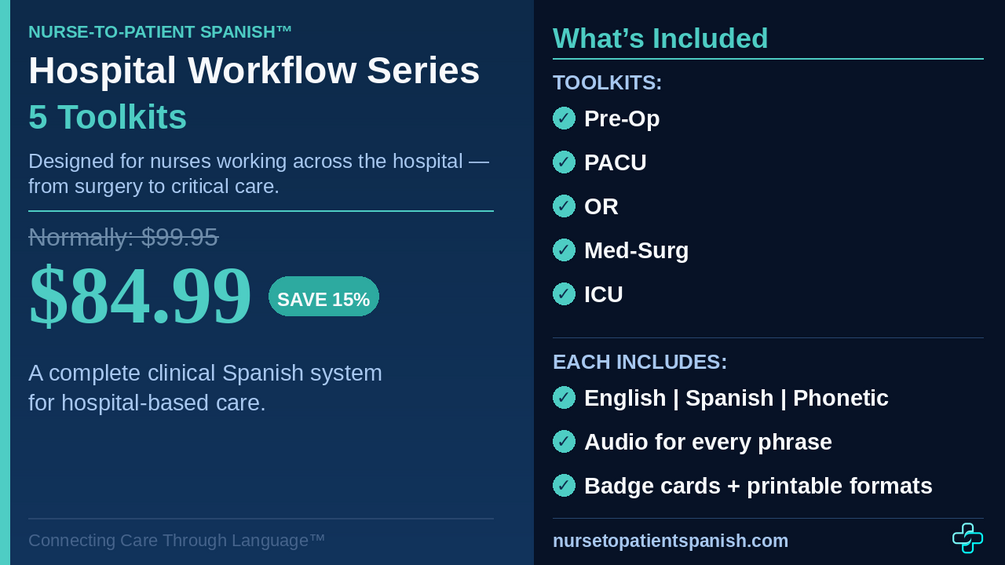
Task: Open the nursetopatientspanish.com link
Action: pos(670,541)
